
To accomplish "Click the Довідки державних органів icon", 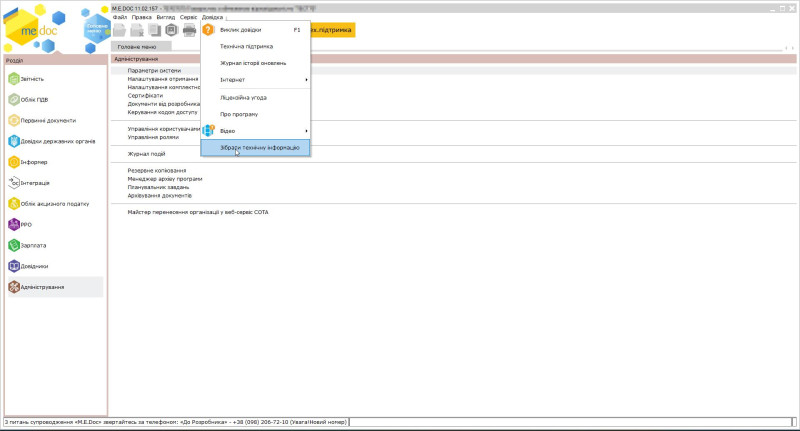I will 14,141.
